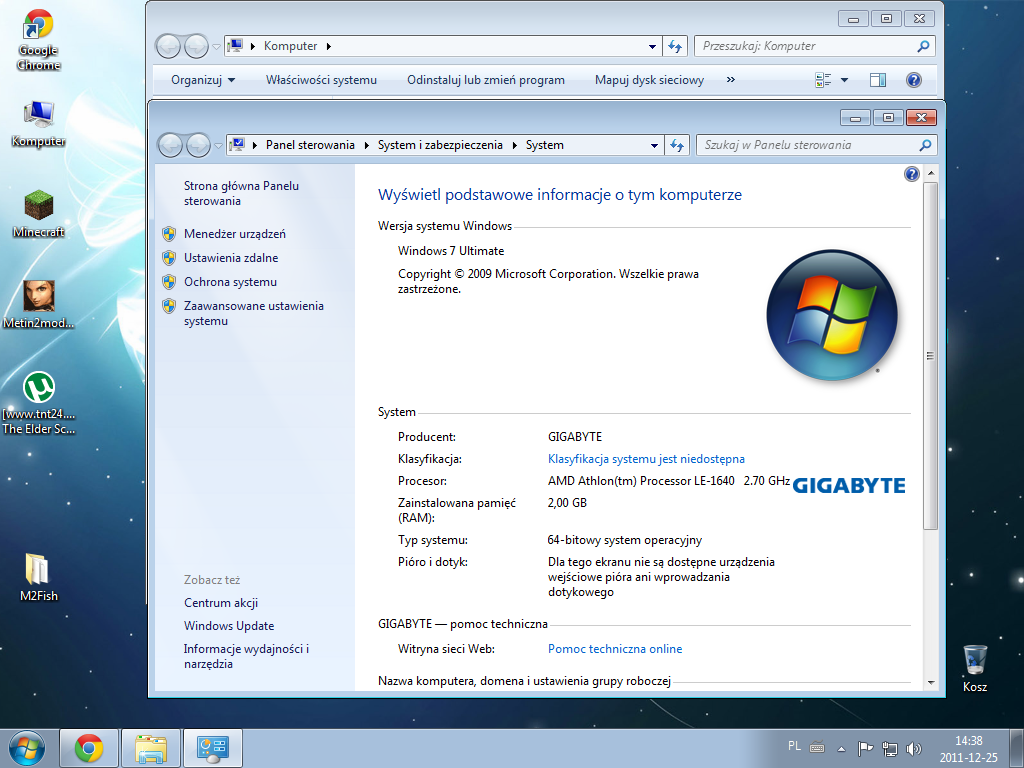Expand System address bar history dropdown
This screenshot has height=768, width=1024.
coord(654,146)
